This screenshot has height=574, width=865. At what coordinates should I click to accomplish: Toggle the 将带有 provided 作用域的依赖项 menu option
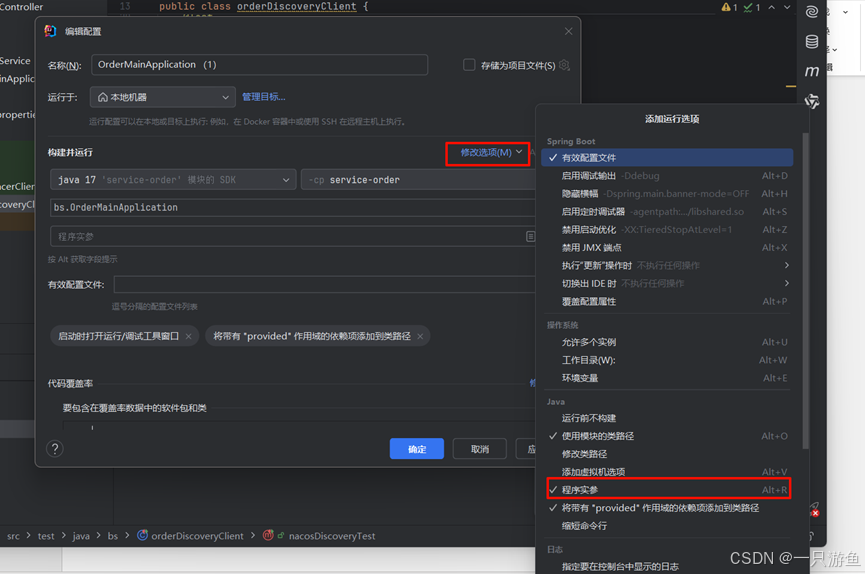[x=667, y=508]
